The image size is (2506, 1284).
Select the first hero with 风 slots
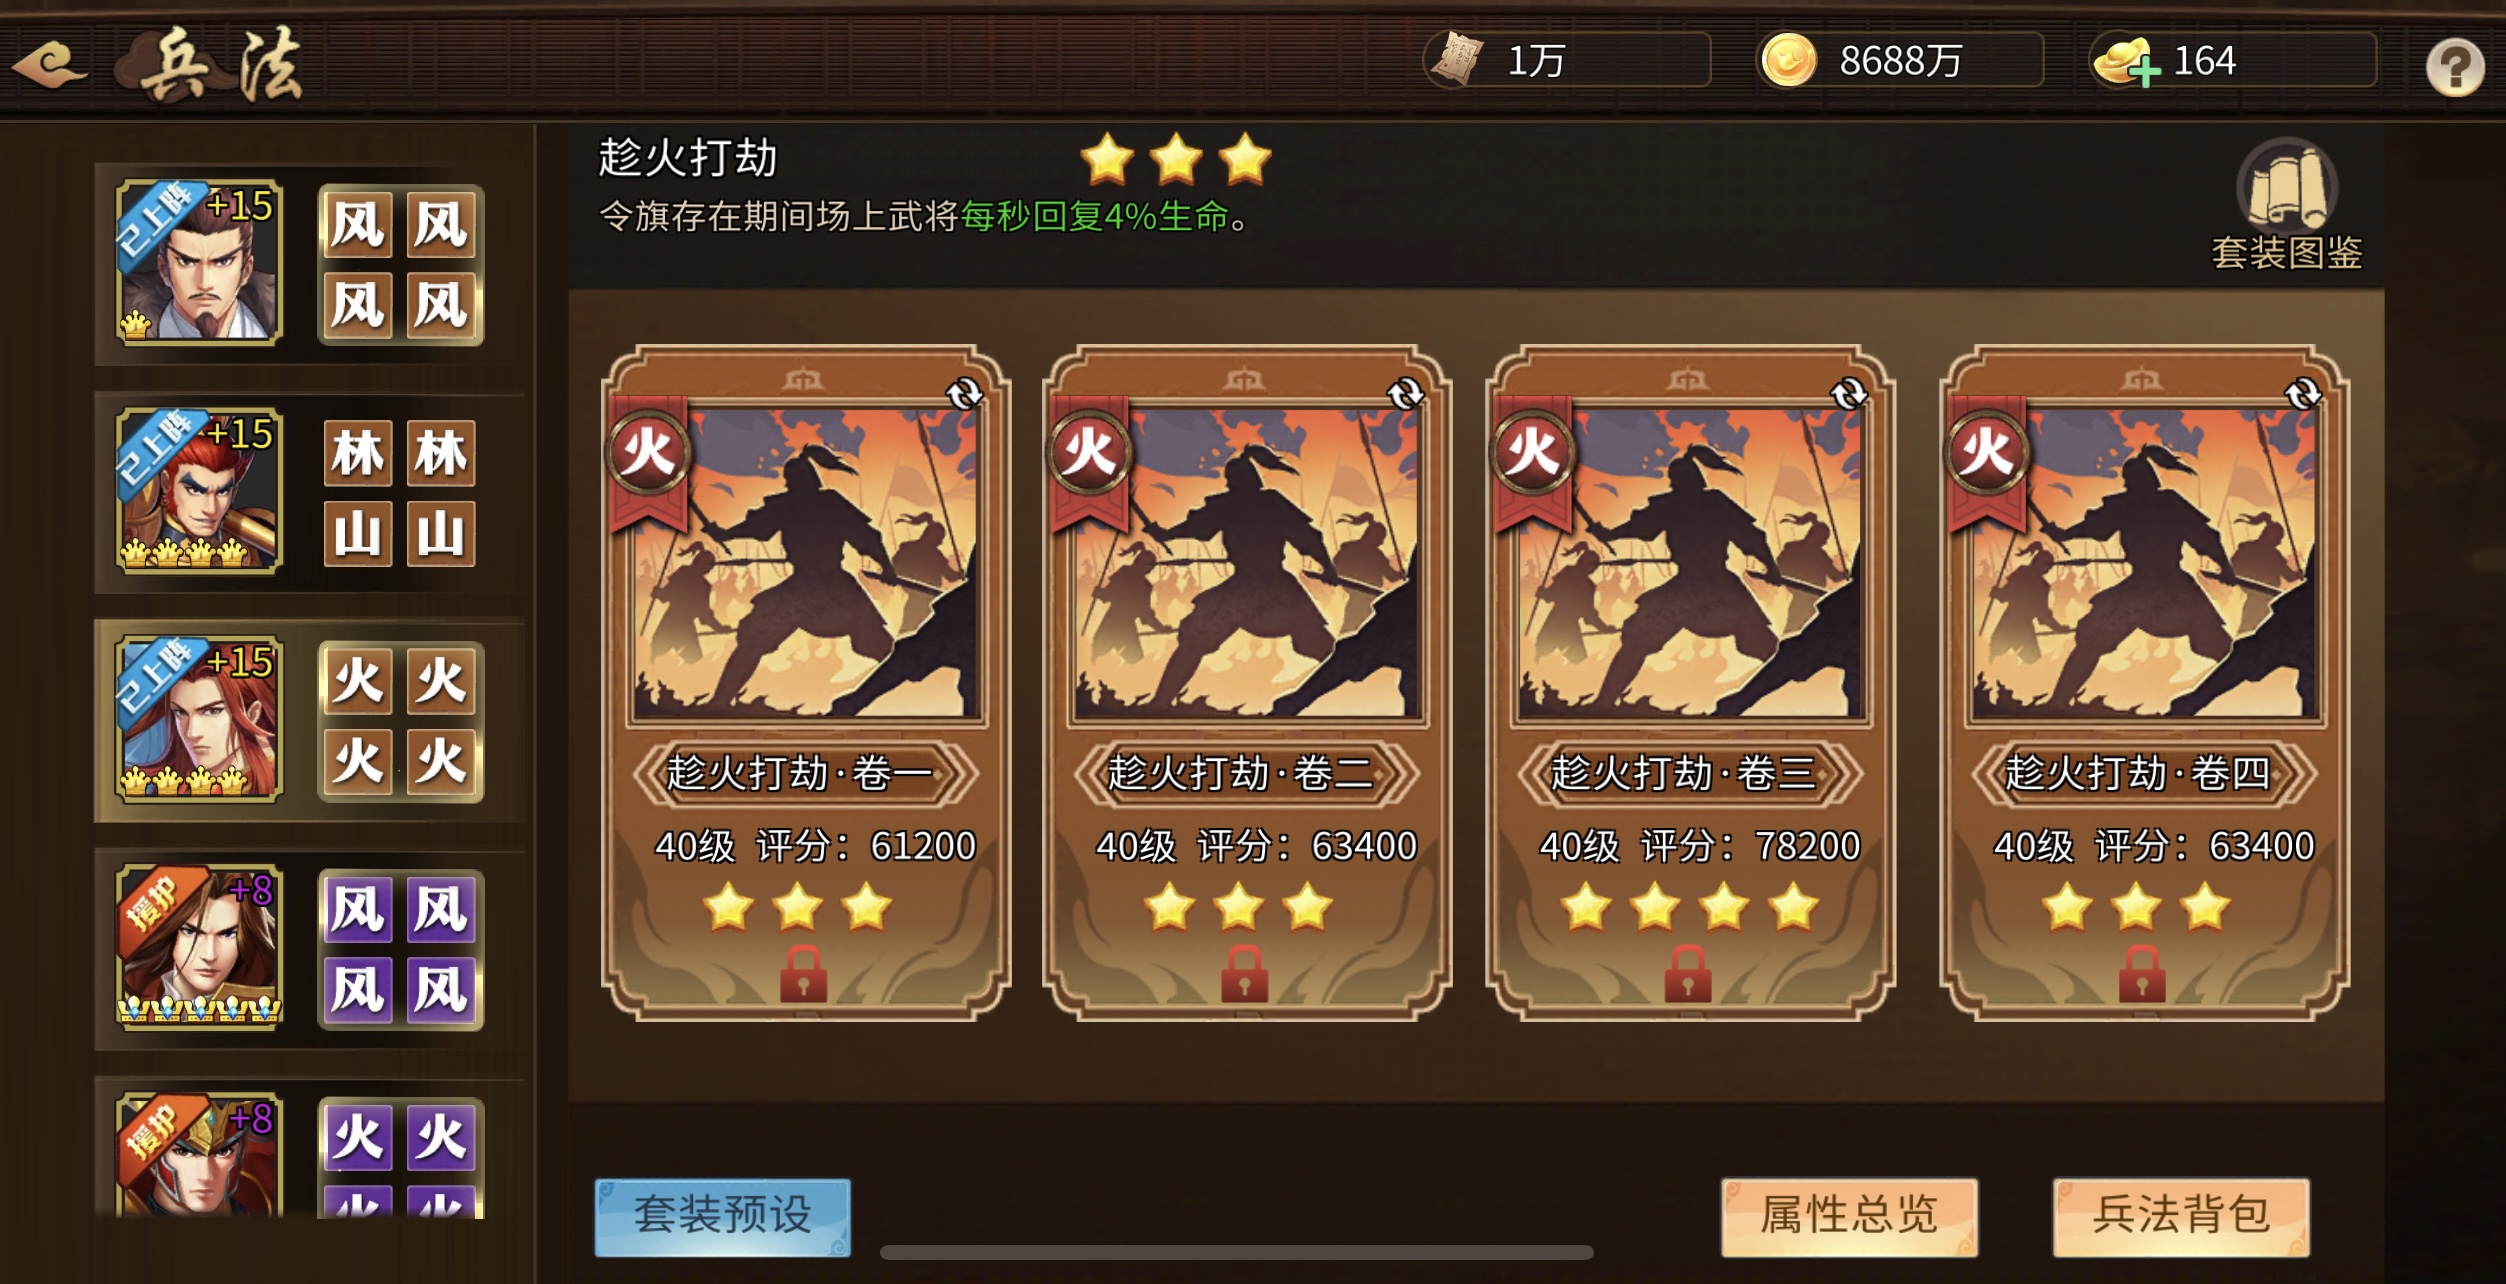point(199,262)
